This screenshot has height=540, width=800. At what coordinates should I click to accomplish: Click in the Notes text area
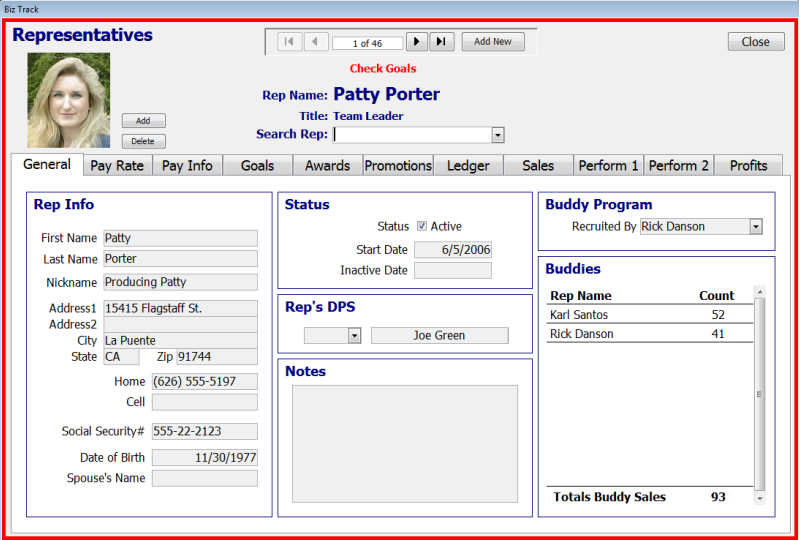coord(404,444)
